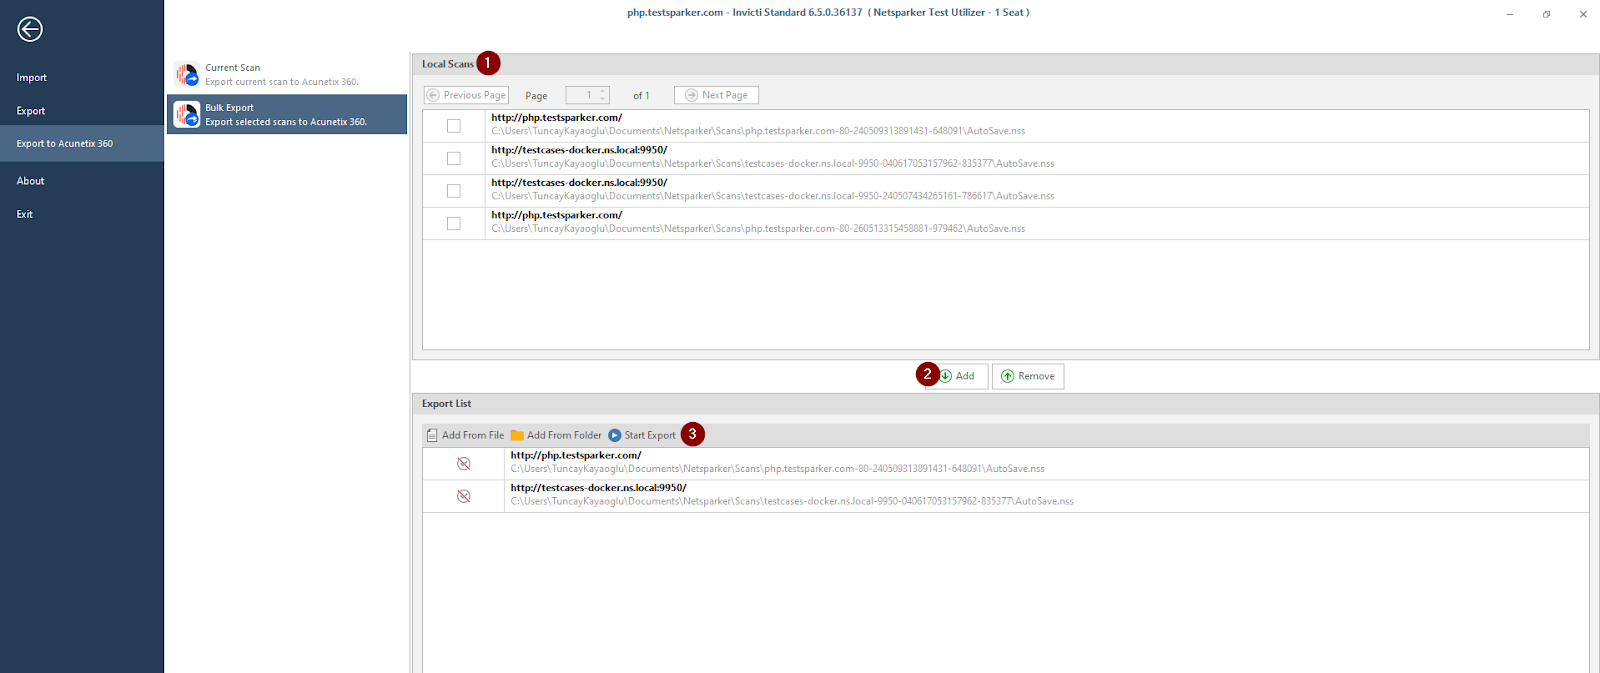1600x673 pixels.
Task: Check the php.testsparker.com 648091 scan checkbox
Action: coord(454,126)
